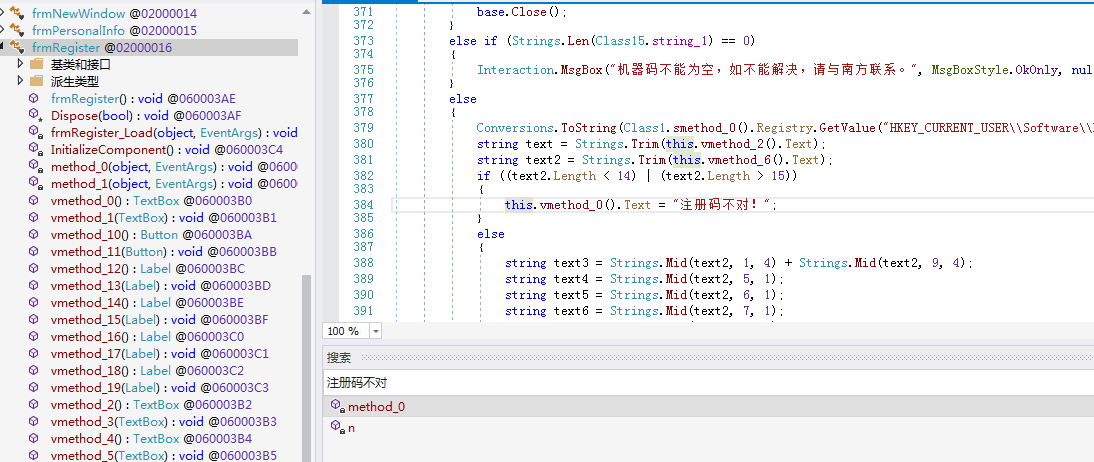The width and height of the screenshot is (1094, 462).
Task: Open the 100 % zoom dropdown
Action: [375, 331]
